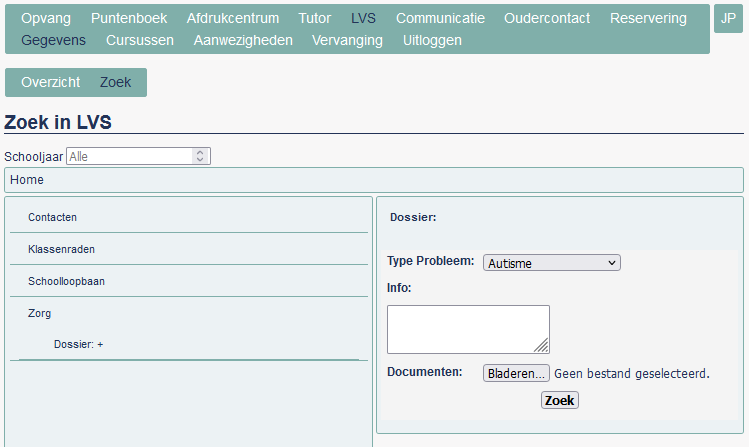Viewport: 749px width, 447px height.
Task: Click into the Info text area
Action: tap(468, 330)
